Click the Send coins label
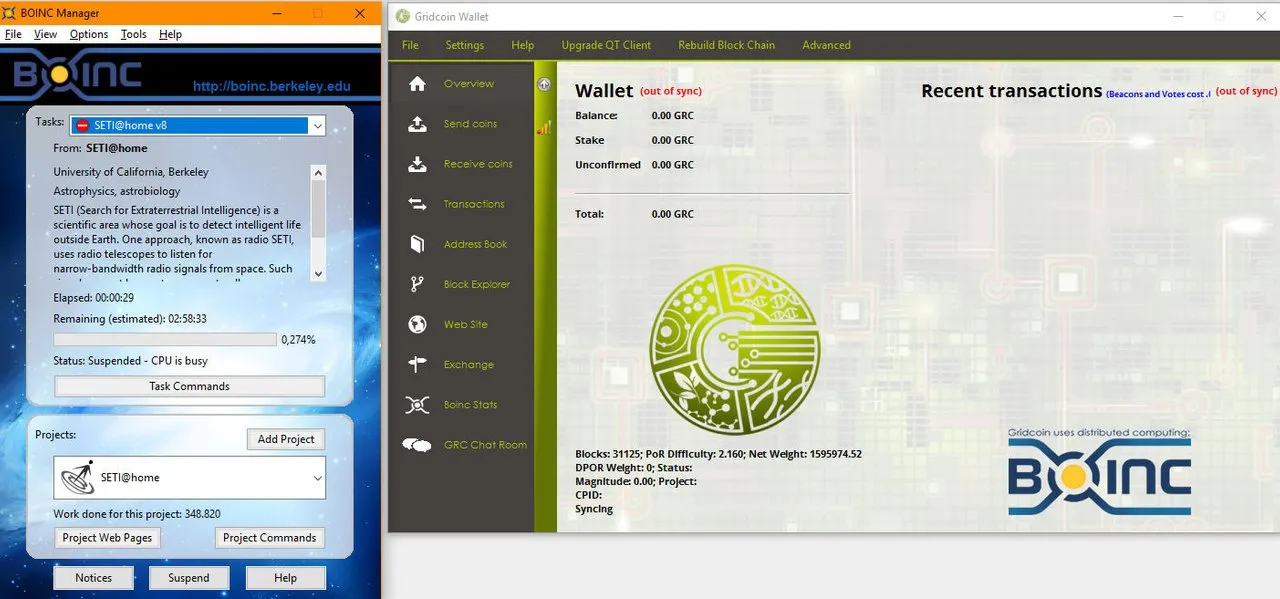The height and width of the screenshot is (599, 1280). 470,124
